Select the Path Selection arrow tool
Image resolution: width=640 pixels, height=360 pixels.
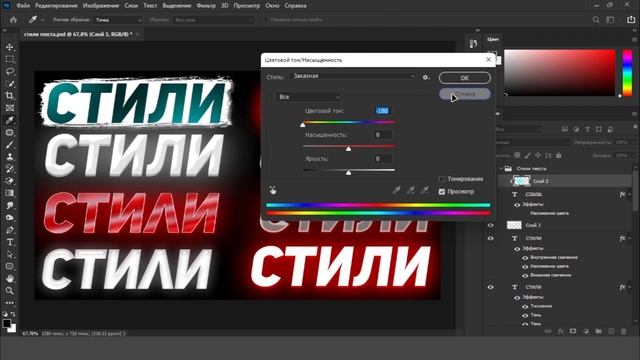pos(9,254)
